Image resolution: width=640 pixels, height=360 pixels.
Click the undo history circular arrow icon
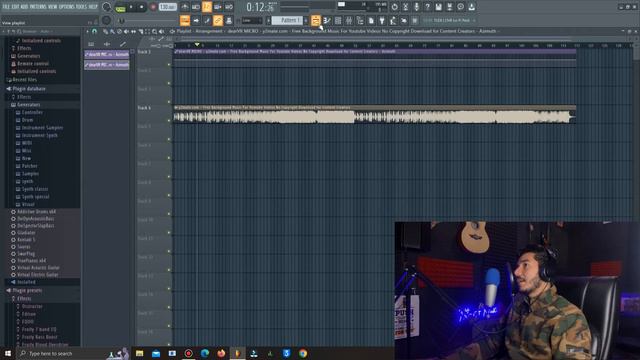(394, 7)
